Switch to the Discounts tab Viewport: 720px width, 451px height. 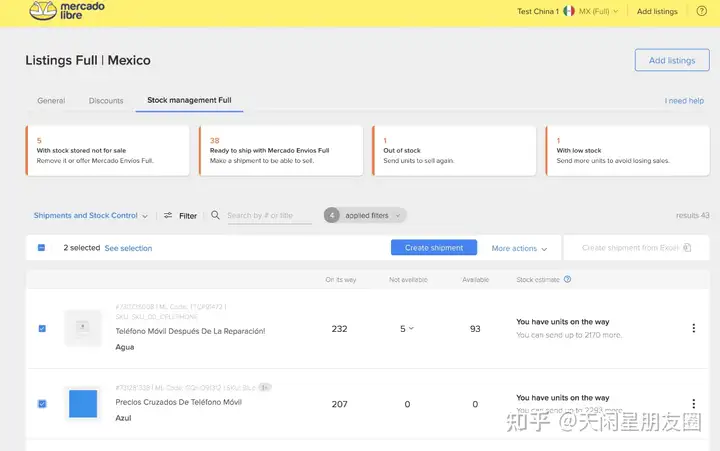click(106, 101)
